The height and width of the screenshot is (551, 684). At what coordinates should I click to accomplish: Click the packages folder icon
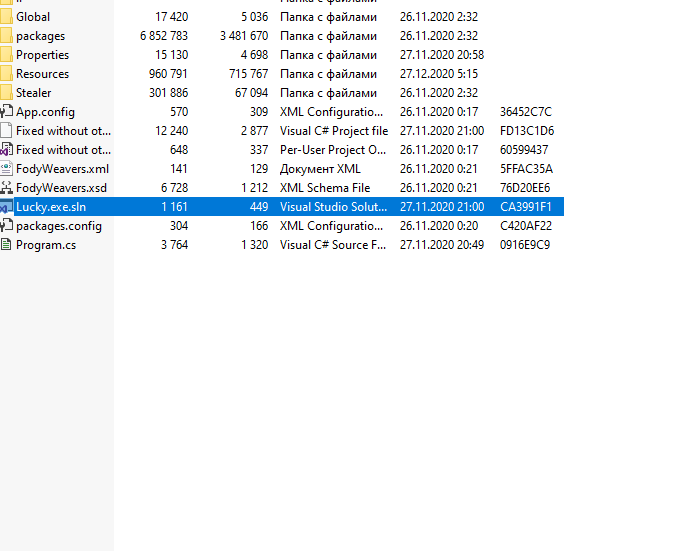tap(7, 36)
